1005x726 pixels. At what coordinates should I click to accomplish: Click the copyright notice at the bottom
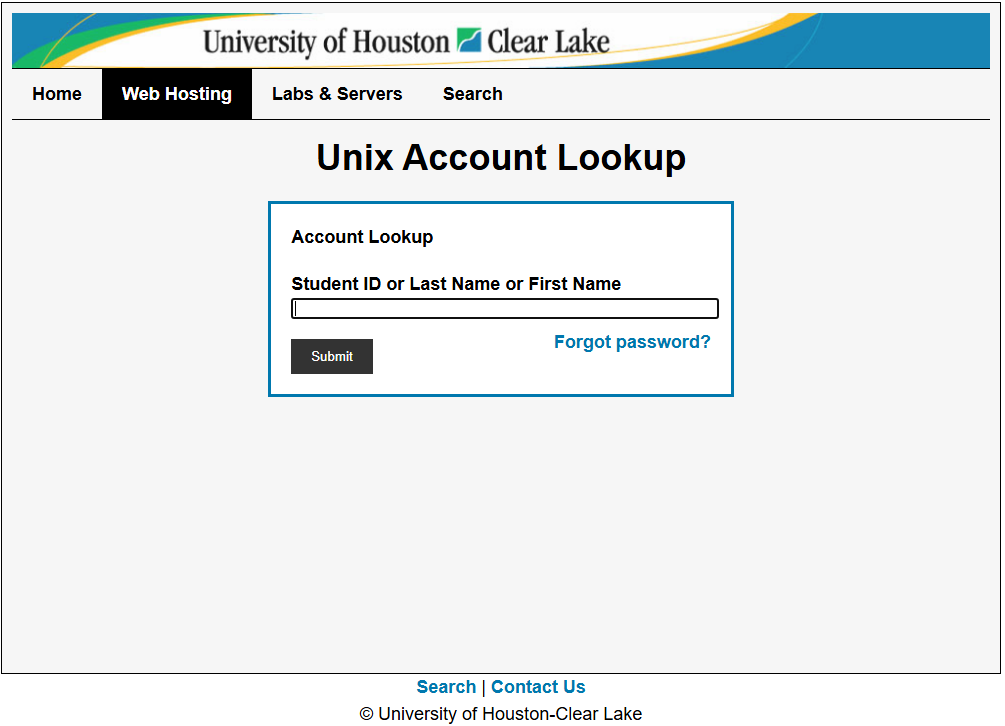click(x=500, y=713)
